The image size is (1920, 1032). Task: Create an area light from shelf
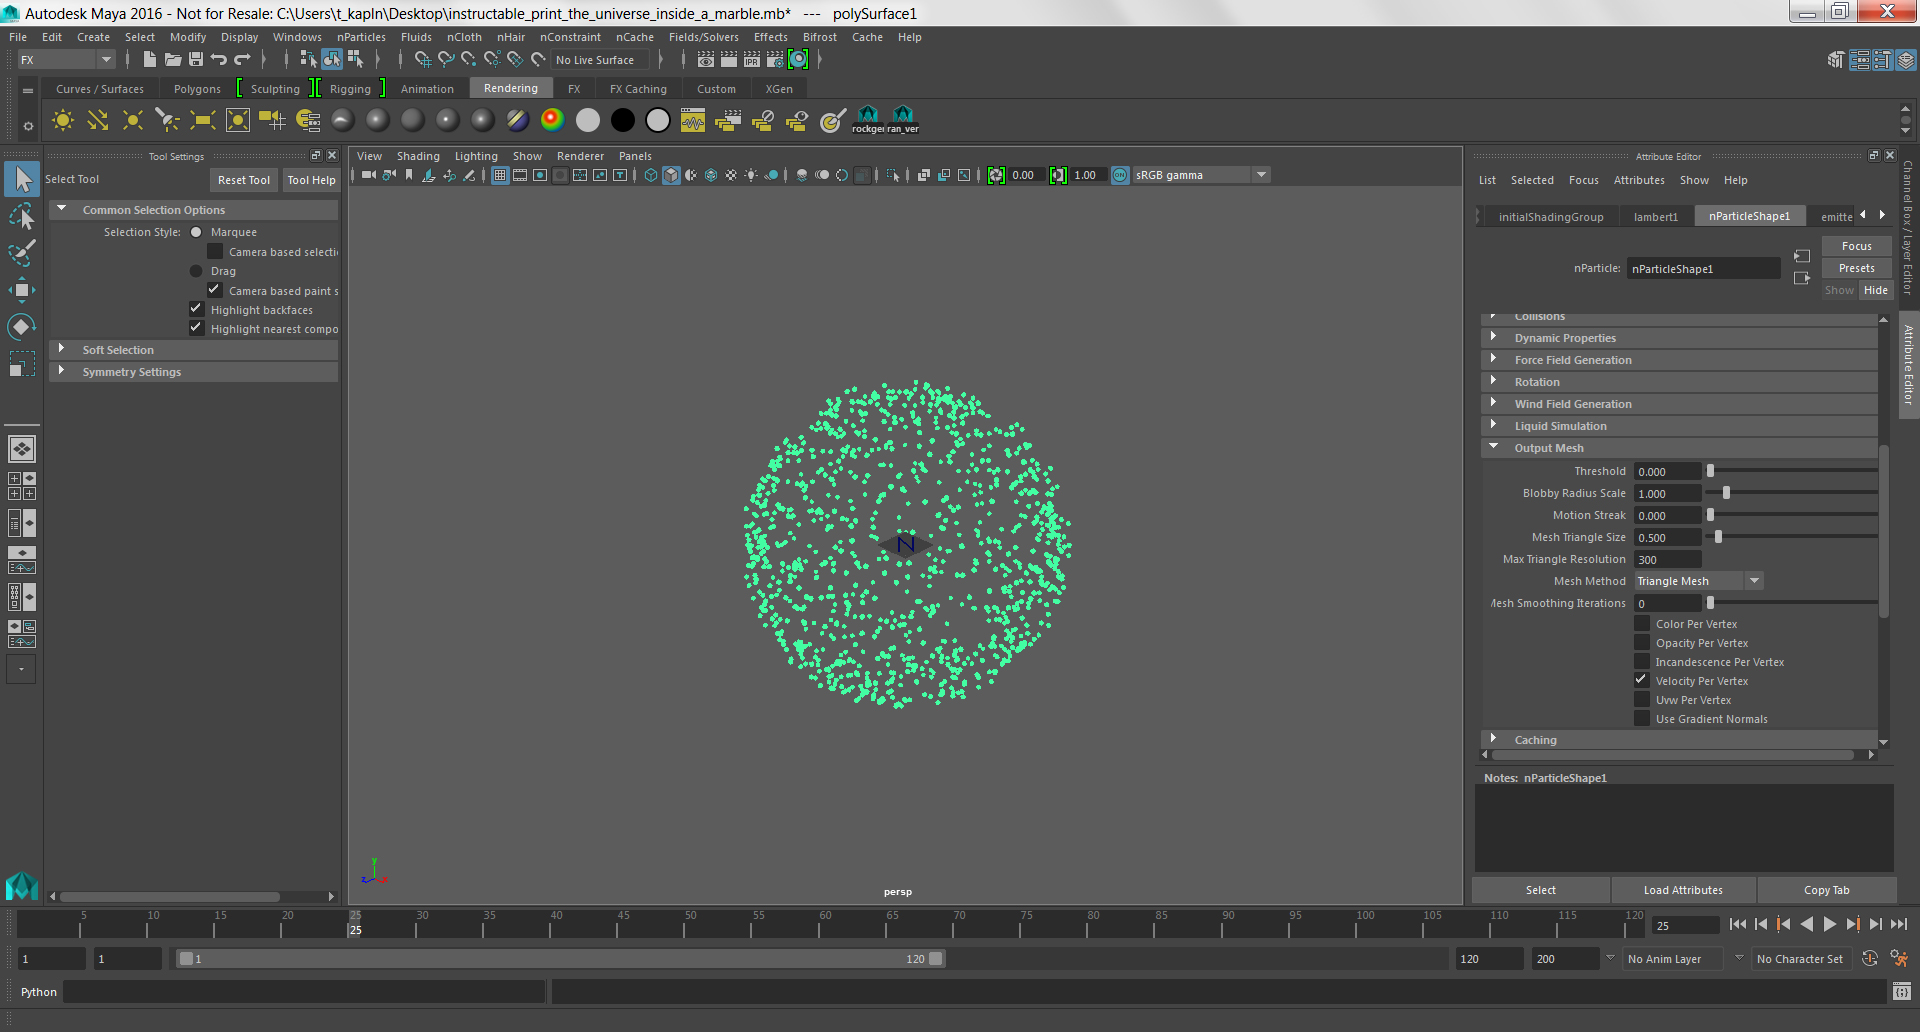(203, 120)
